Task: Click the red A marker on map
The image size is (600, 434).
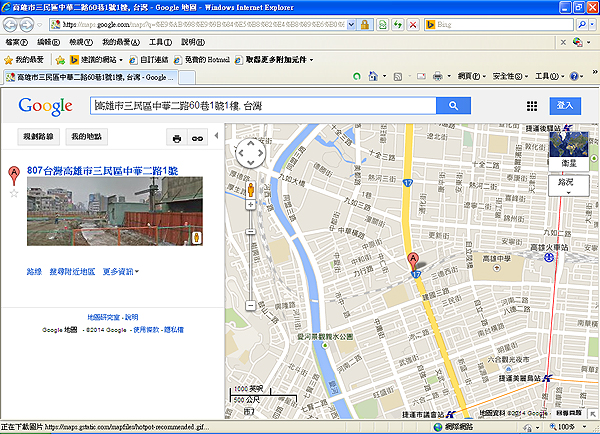Action: point(412,262)
